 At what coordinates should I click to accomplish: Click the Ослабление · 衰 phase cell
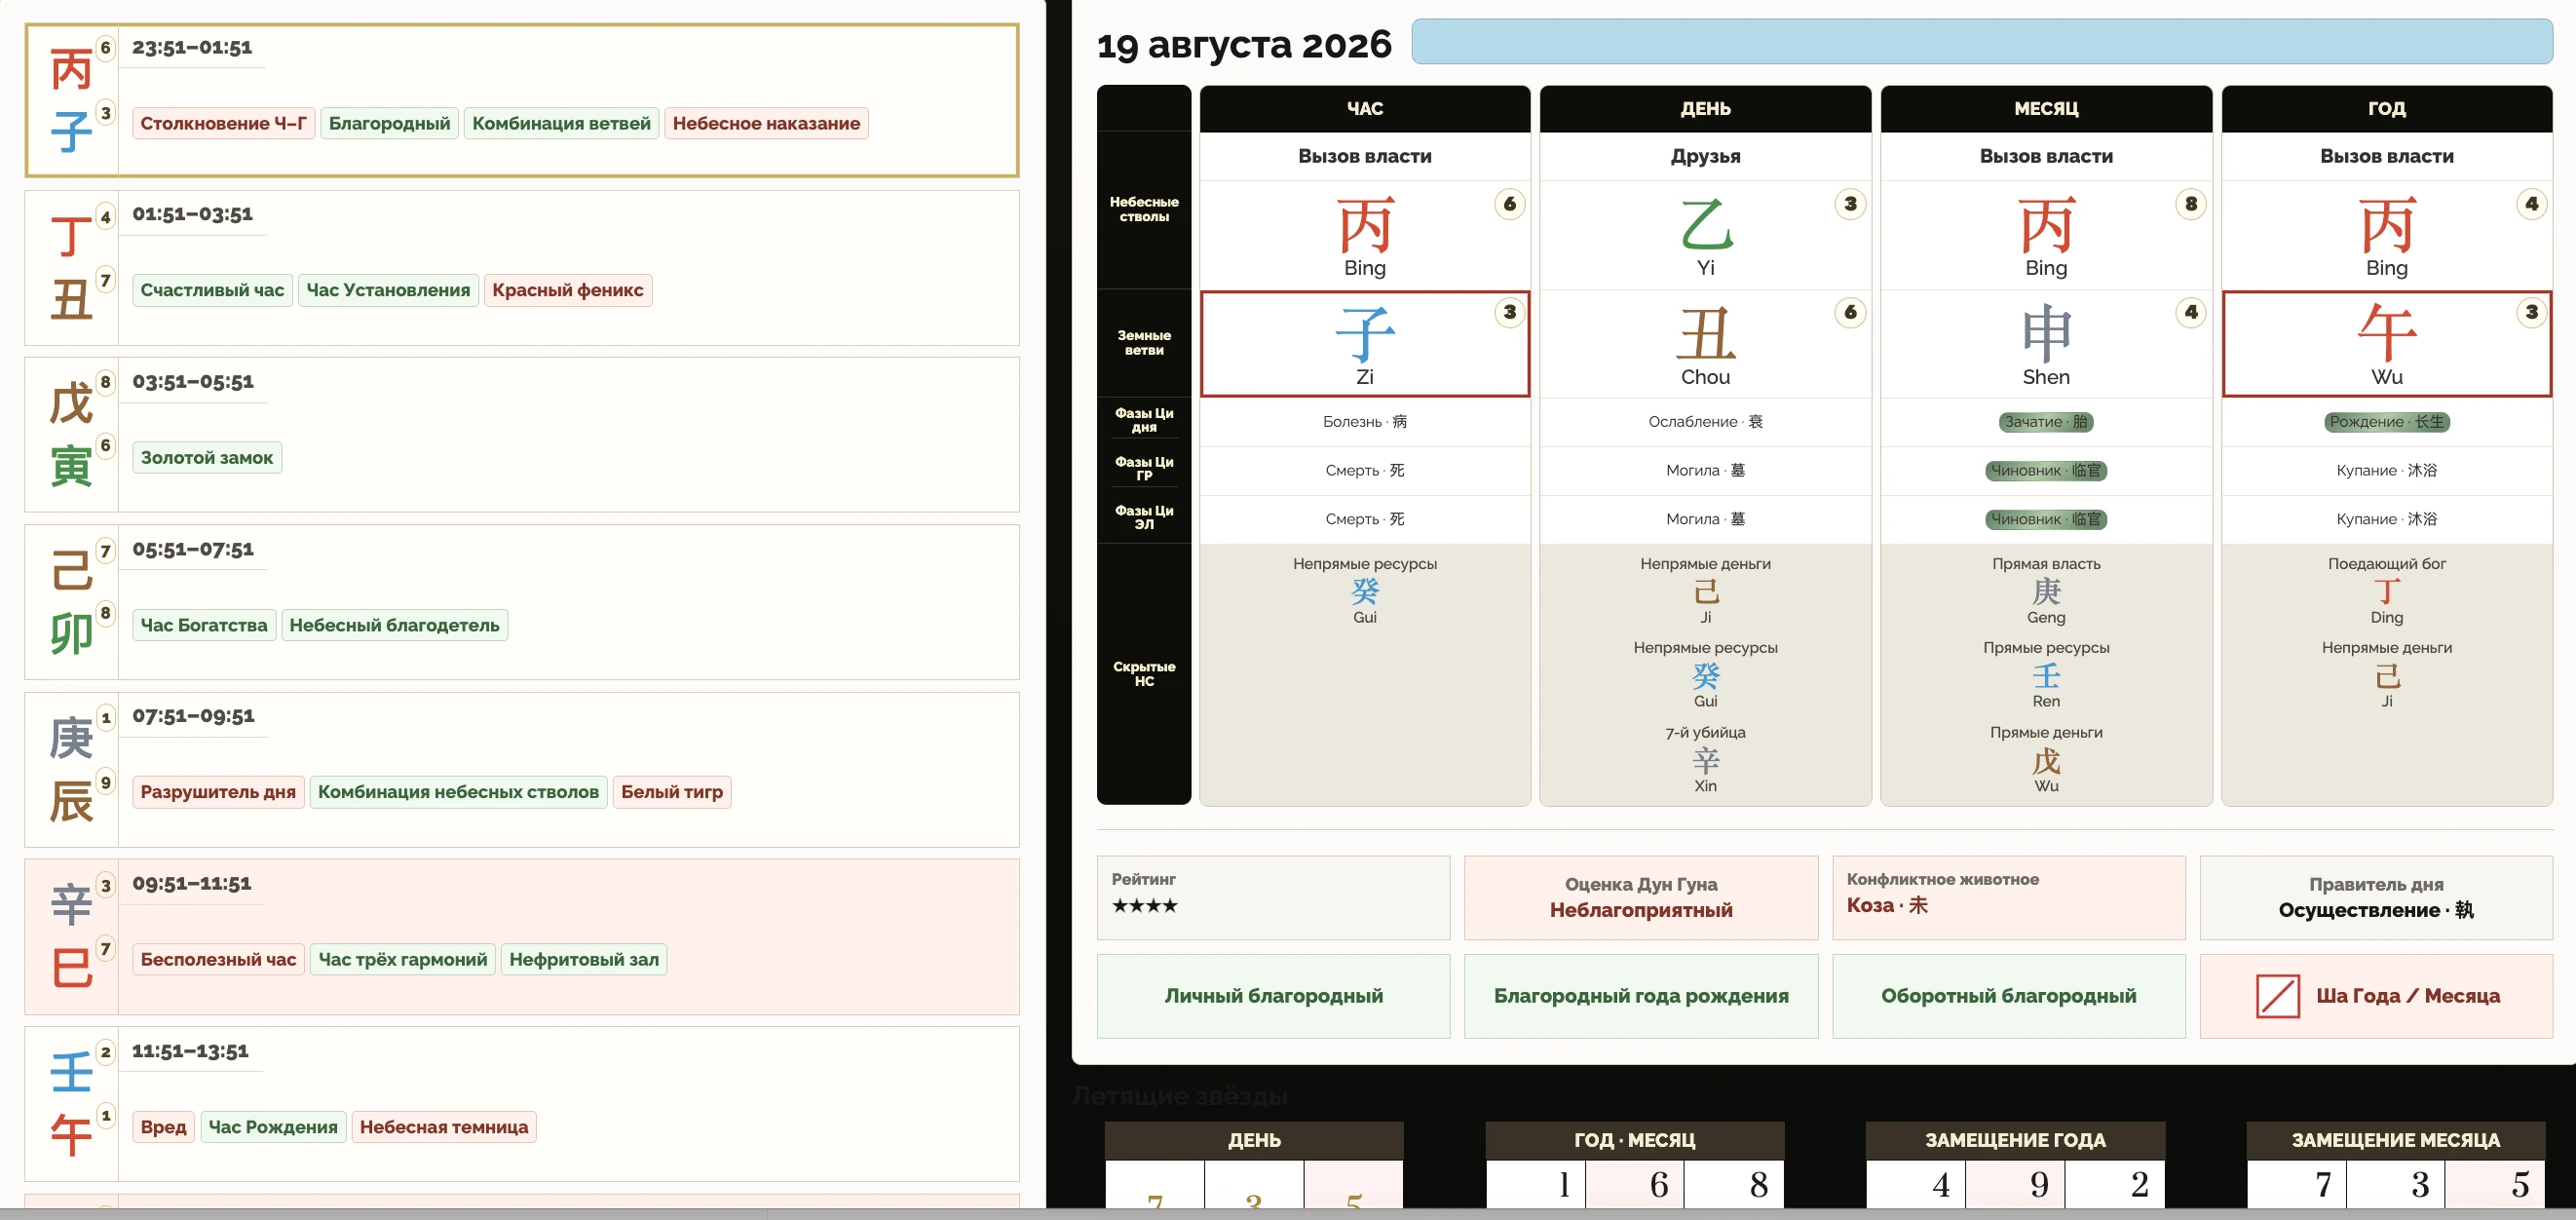[x=1705, y=422]
